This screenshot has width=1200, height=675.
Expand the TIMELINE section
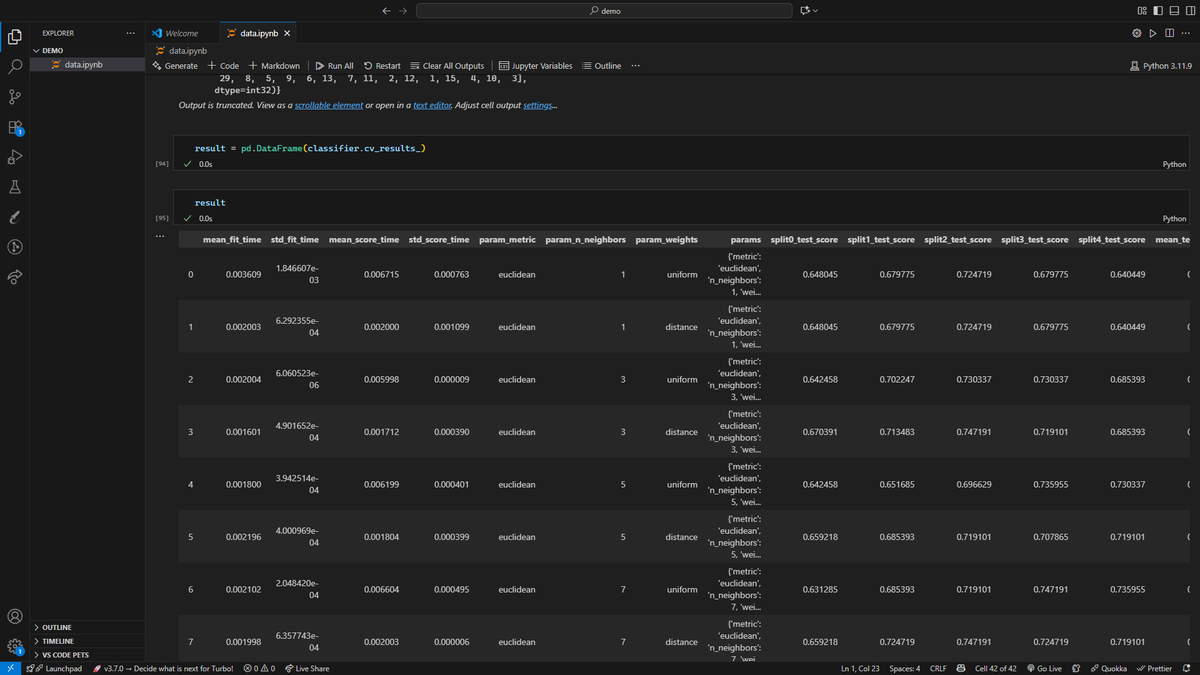tap(88, 641)
